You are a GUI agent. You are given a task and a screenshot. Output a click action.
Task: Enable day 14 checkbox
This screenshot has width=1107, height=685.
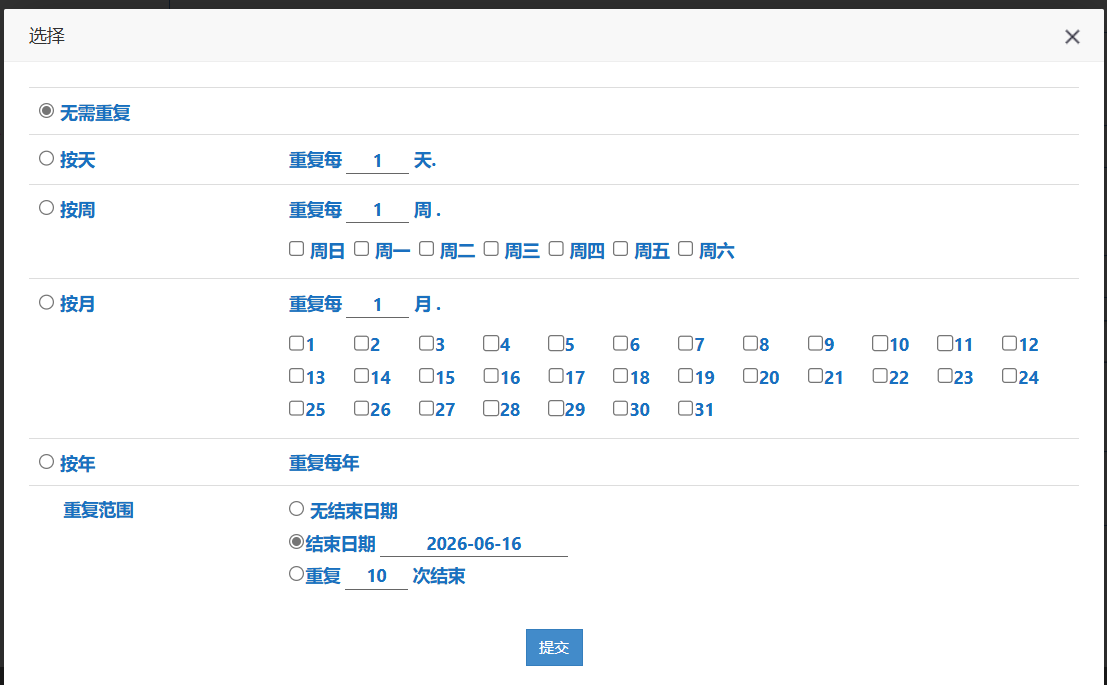(x=361, y=376)
